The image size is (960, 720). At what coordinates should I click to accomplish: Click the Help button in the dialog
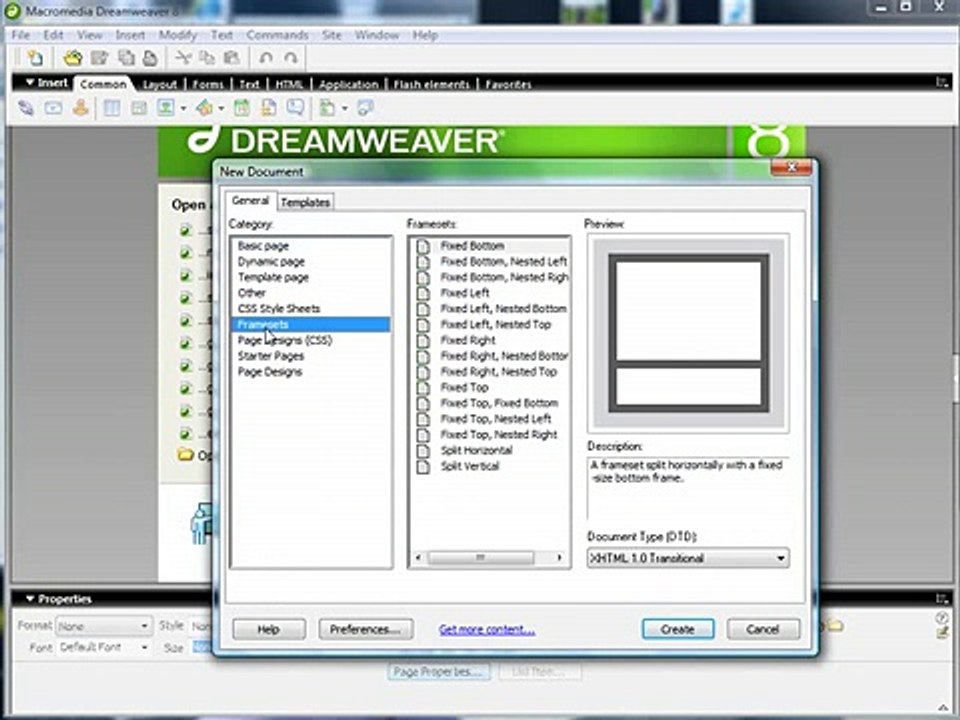point(269,629)
